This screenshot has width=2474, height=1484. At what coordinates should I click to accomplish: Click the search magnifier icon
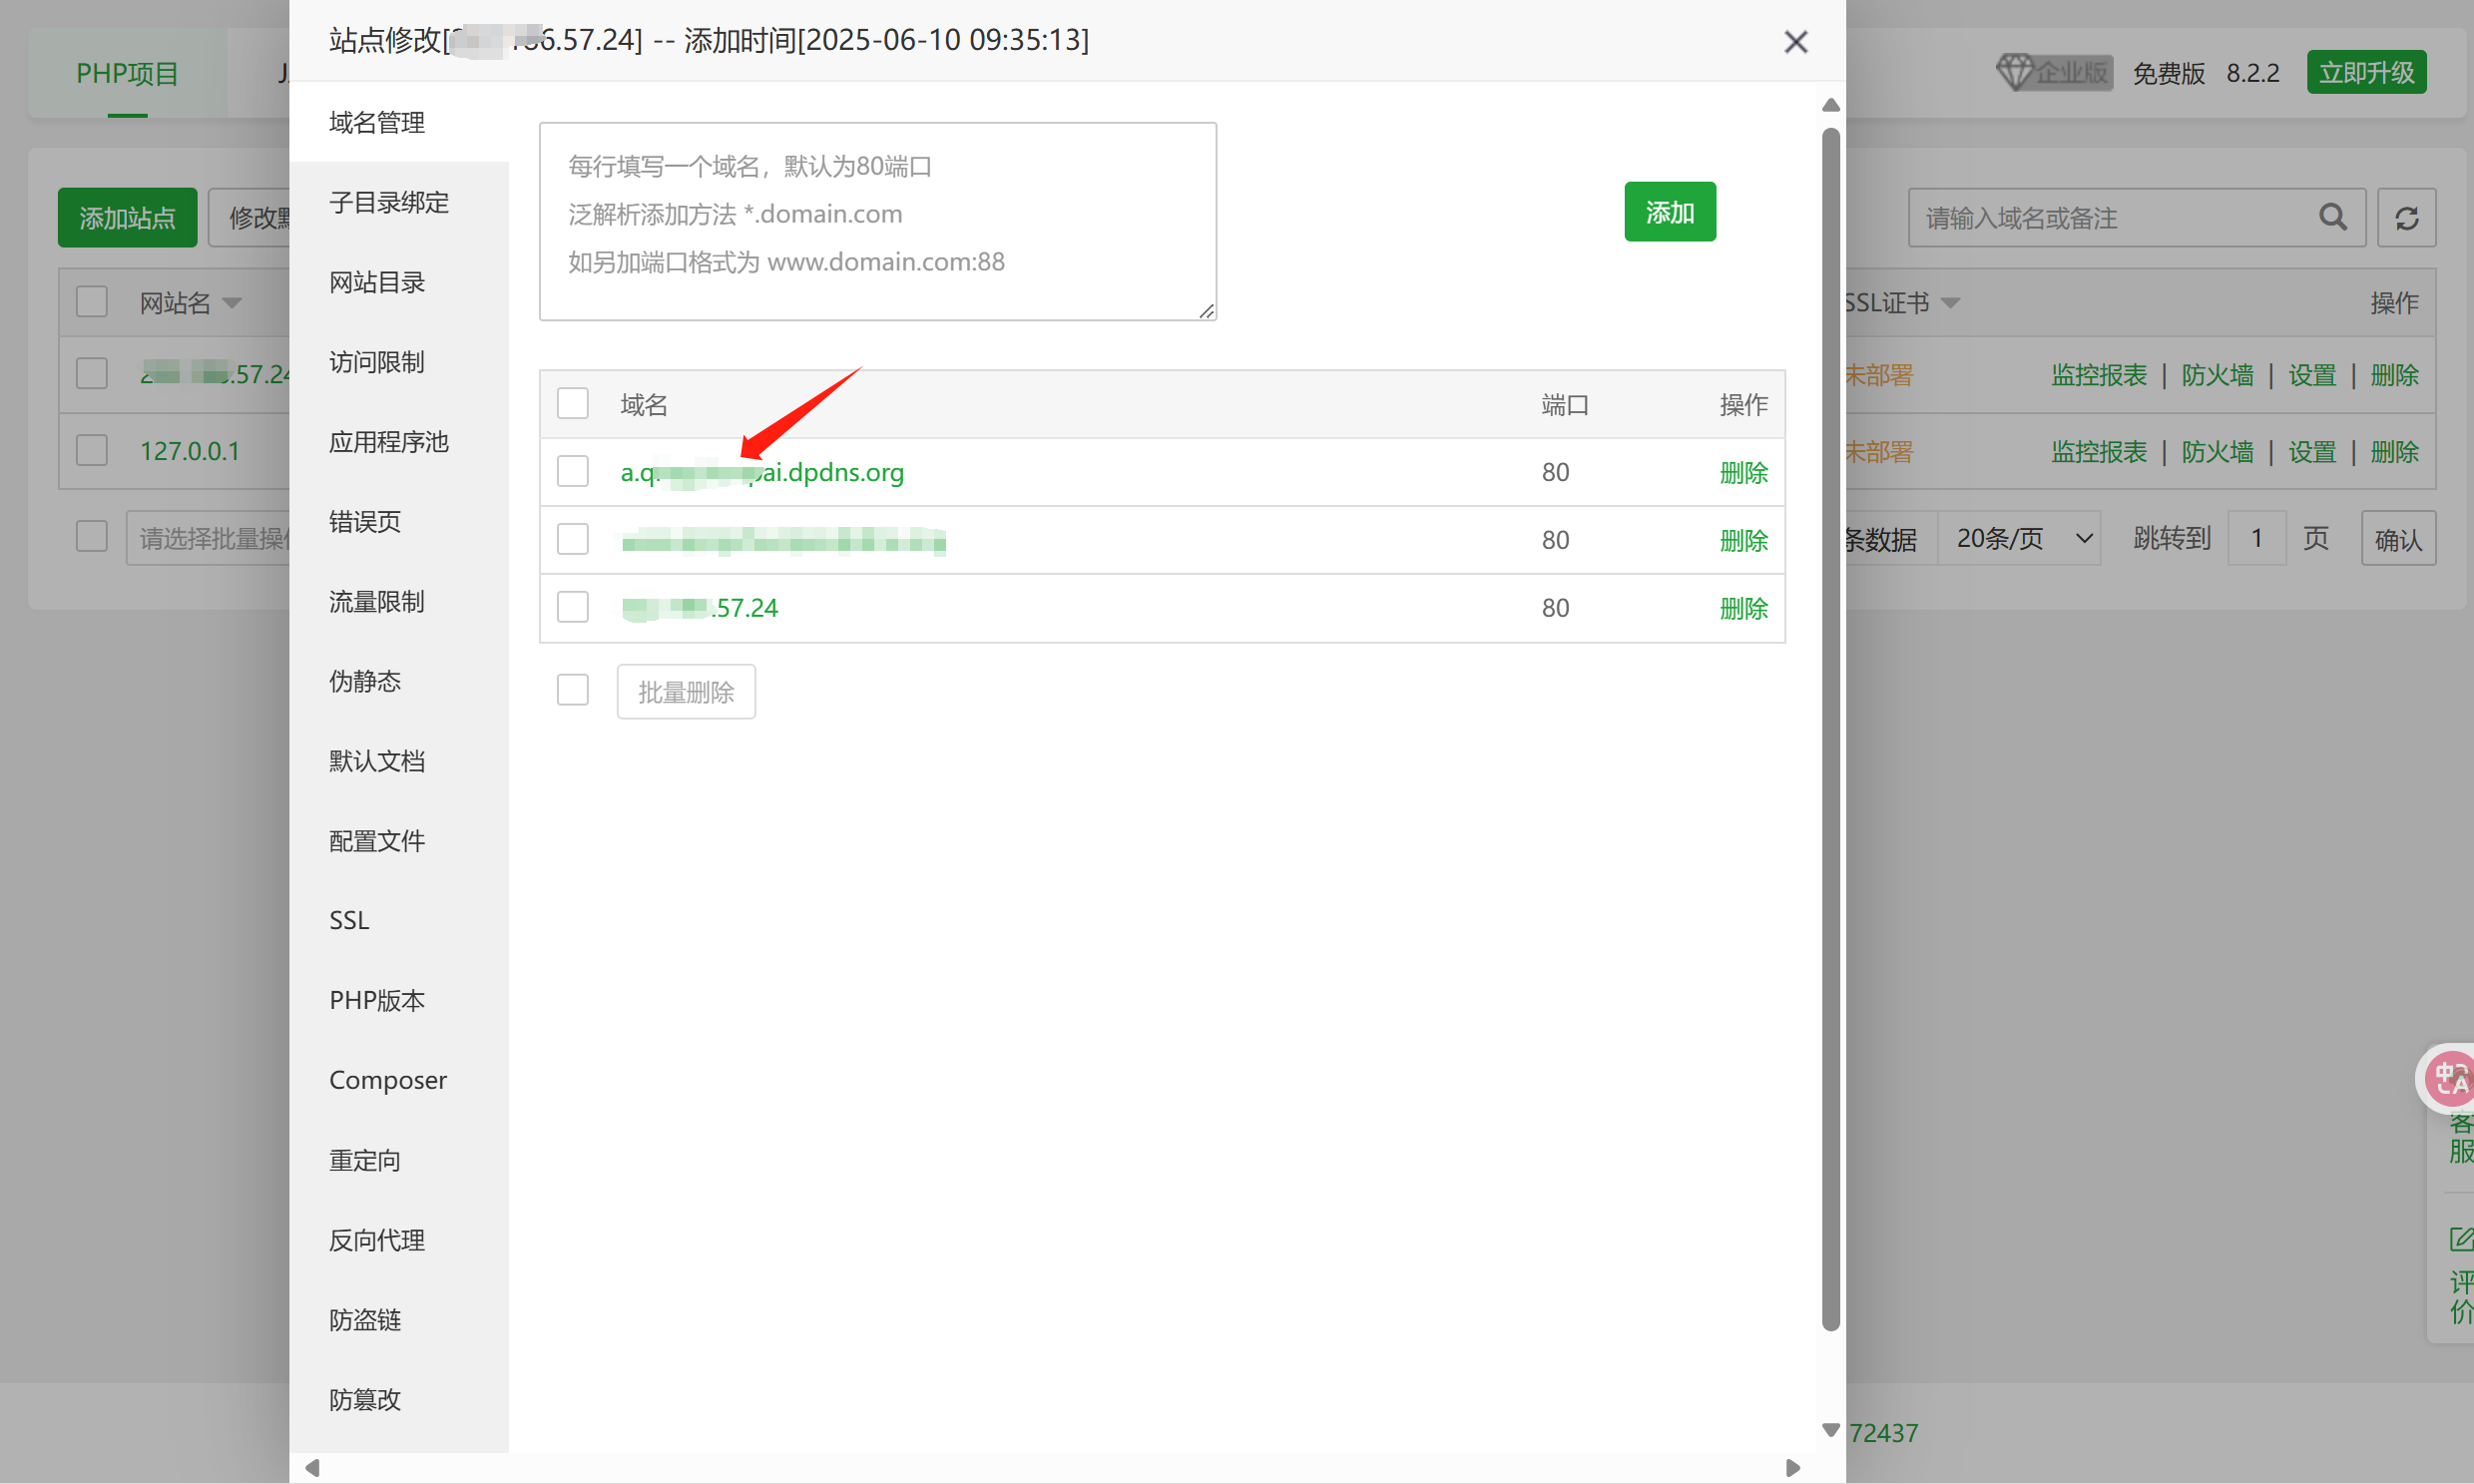click(x=2332, y=217)
